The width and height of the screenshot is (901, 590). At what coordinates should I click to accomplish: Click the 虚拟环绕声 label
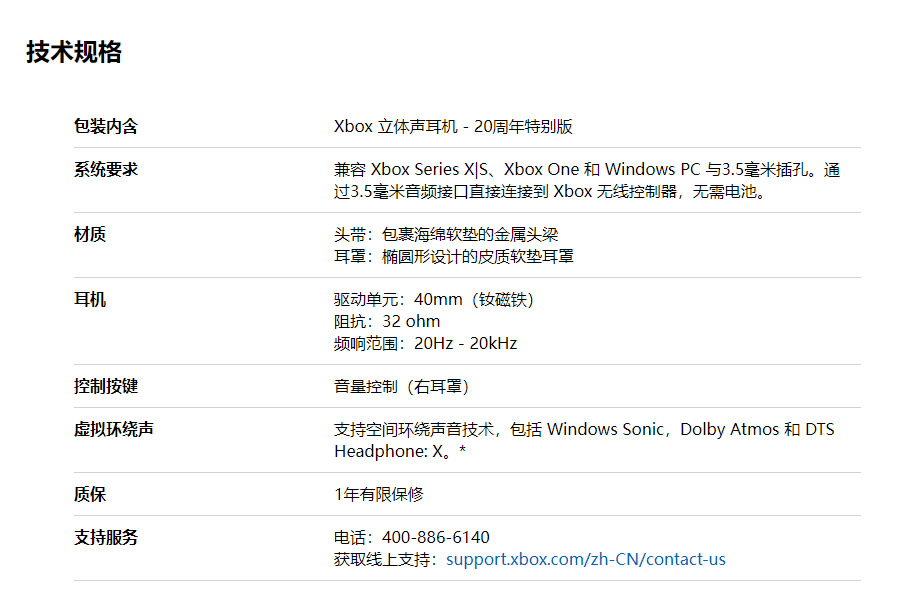click(x=114, y=429)
